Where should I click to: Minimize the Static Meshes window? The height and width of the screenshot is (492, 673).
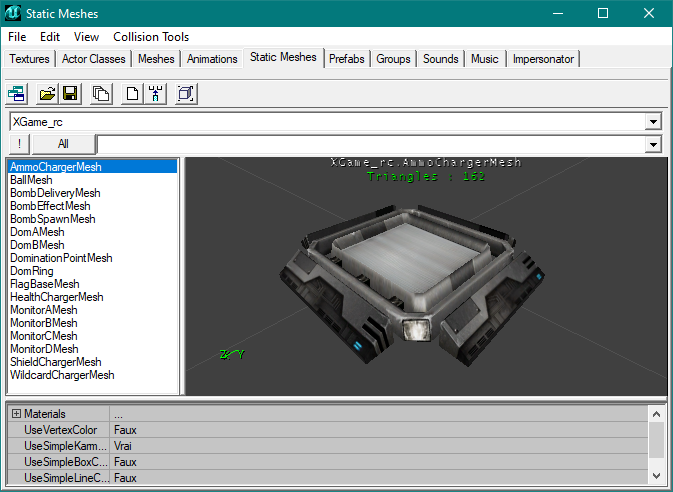(558, 13)
